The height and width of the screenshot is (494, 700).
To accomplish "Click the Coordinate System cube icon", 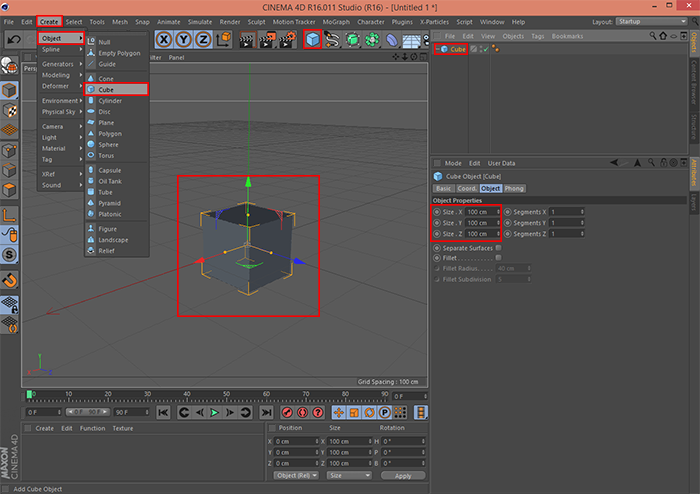I will click(x=224, y=39).
